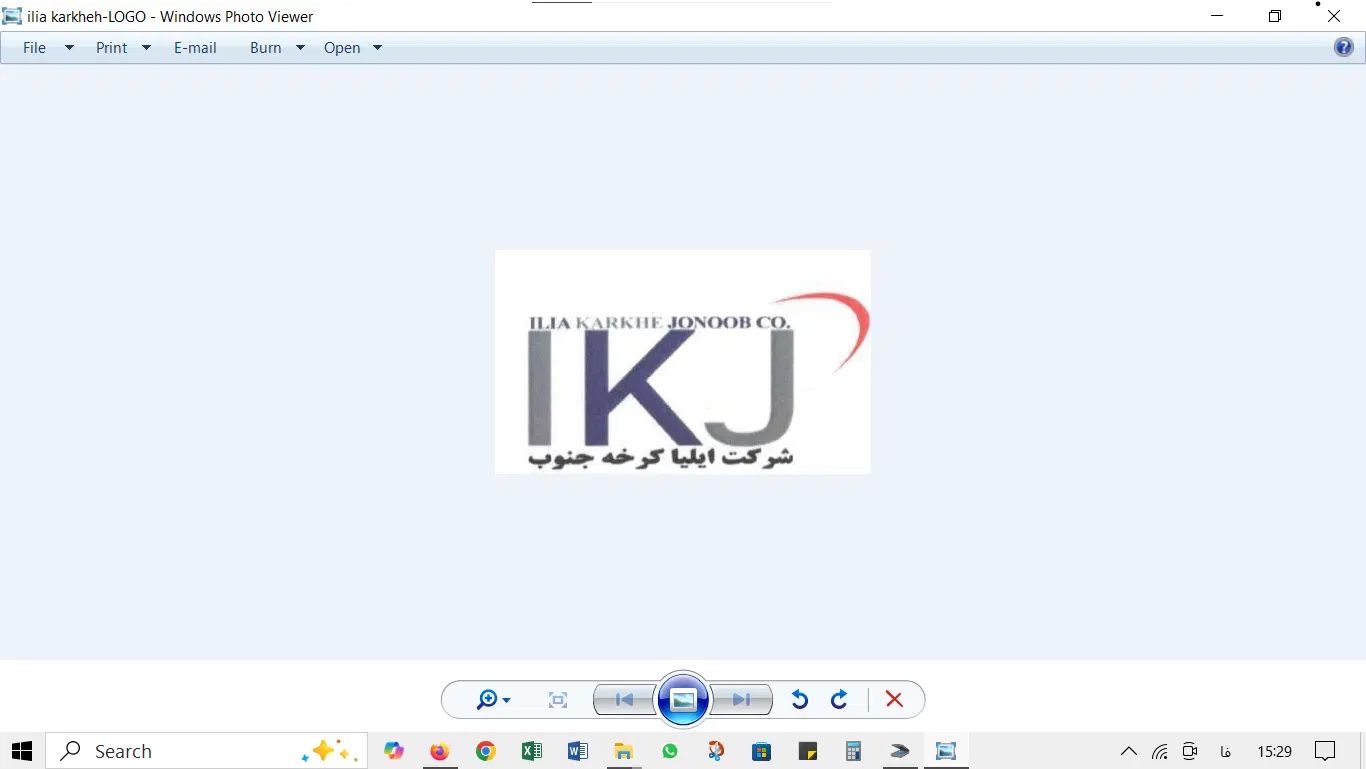The height and width of the screenshot is (769, 1366).
Task: Open the Burn menu
Action: (x=265, y=48)
